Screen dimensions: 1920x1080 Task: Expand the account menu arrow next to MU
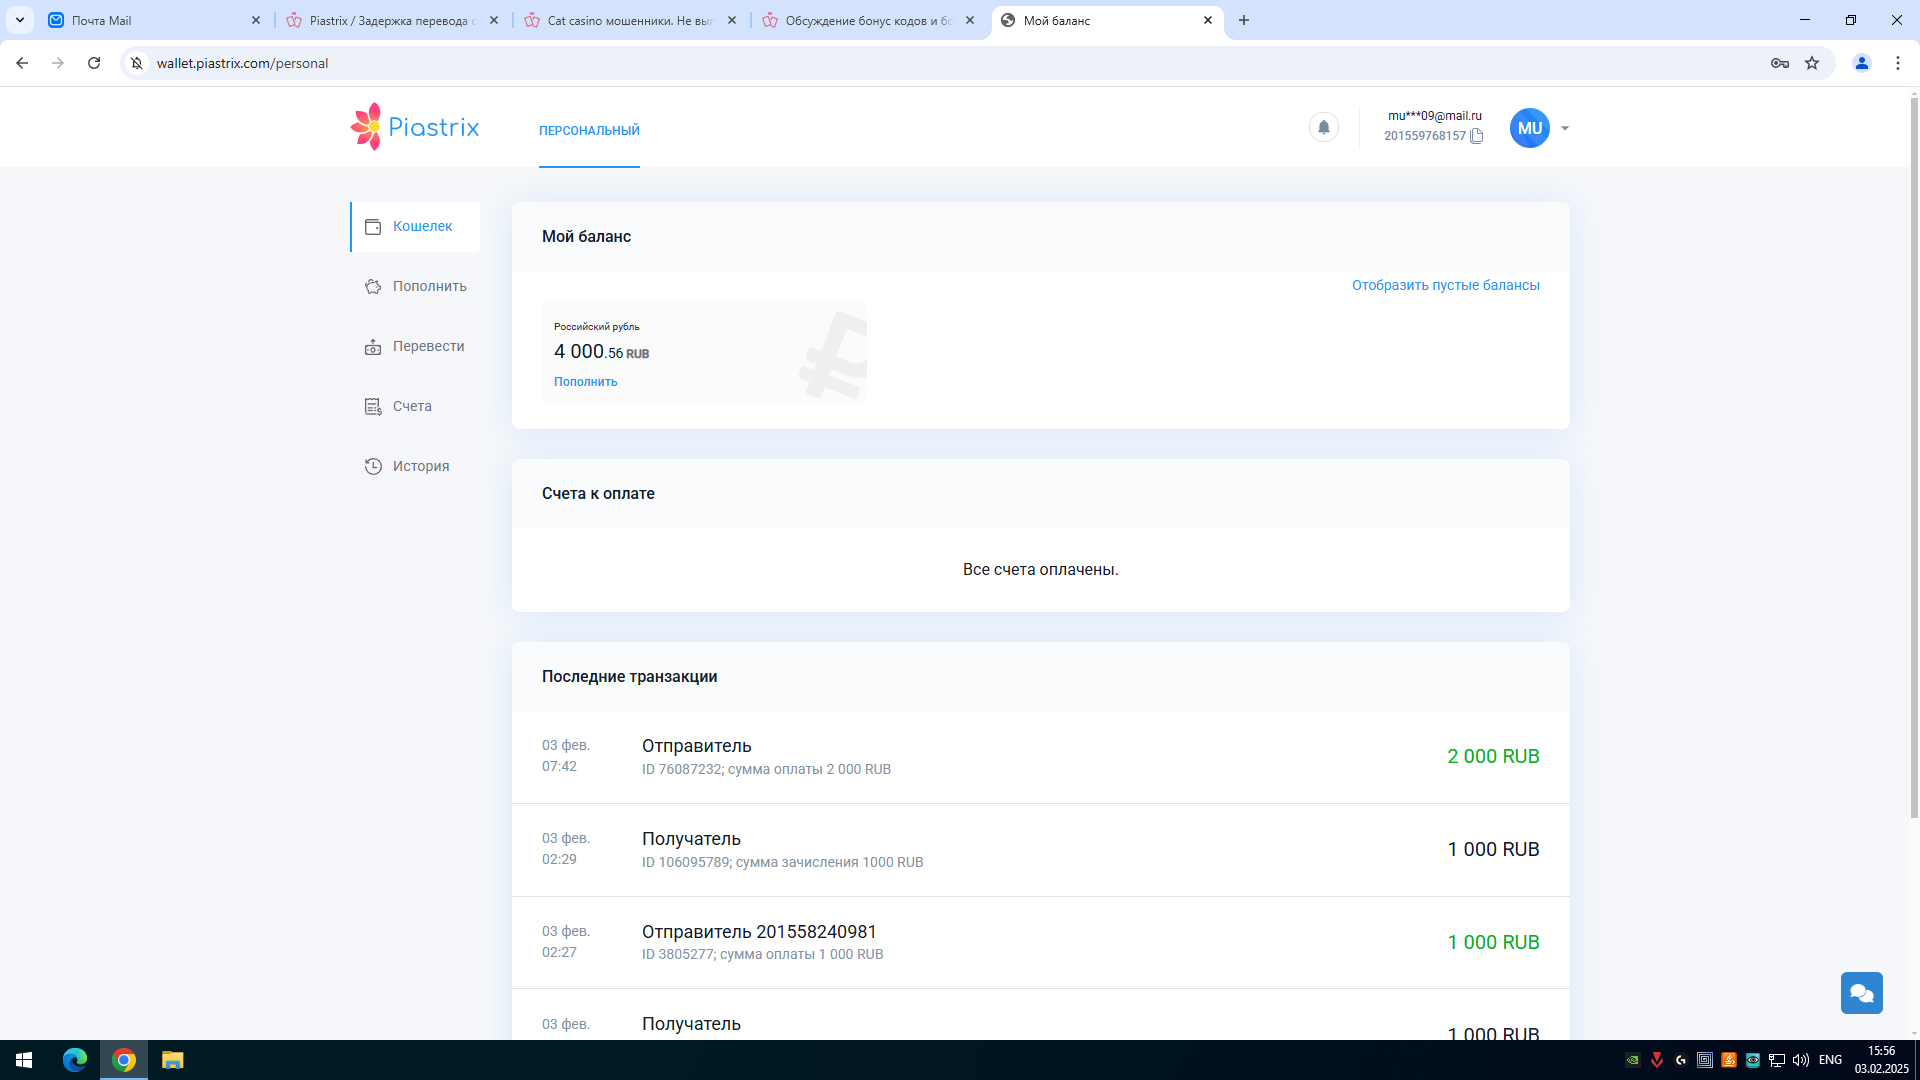[x=1565, y=128]
